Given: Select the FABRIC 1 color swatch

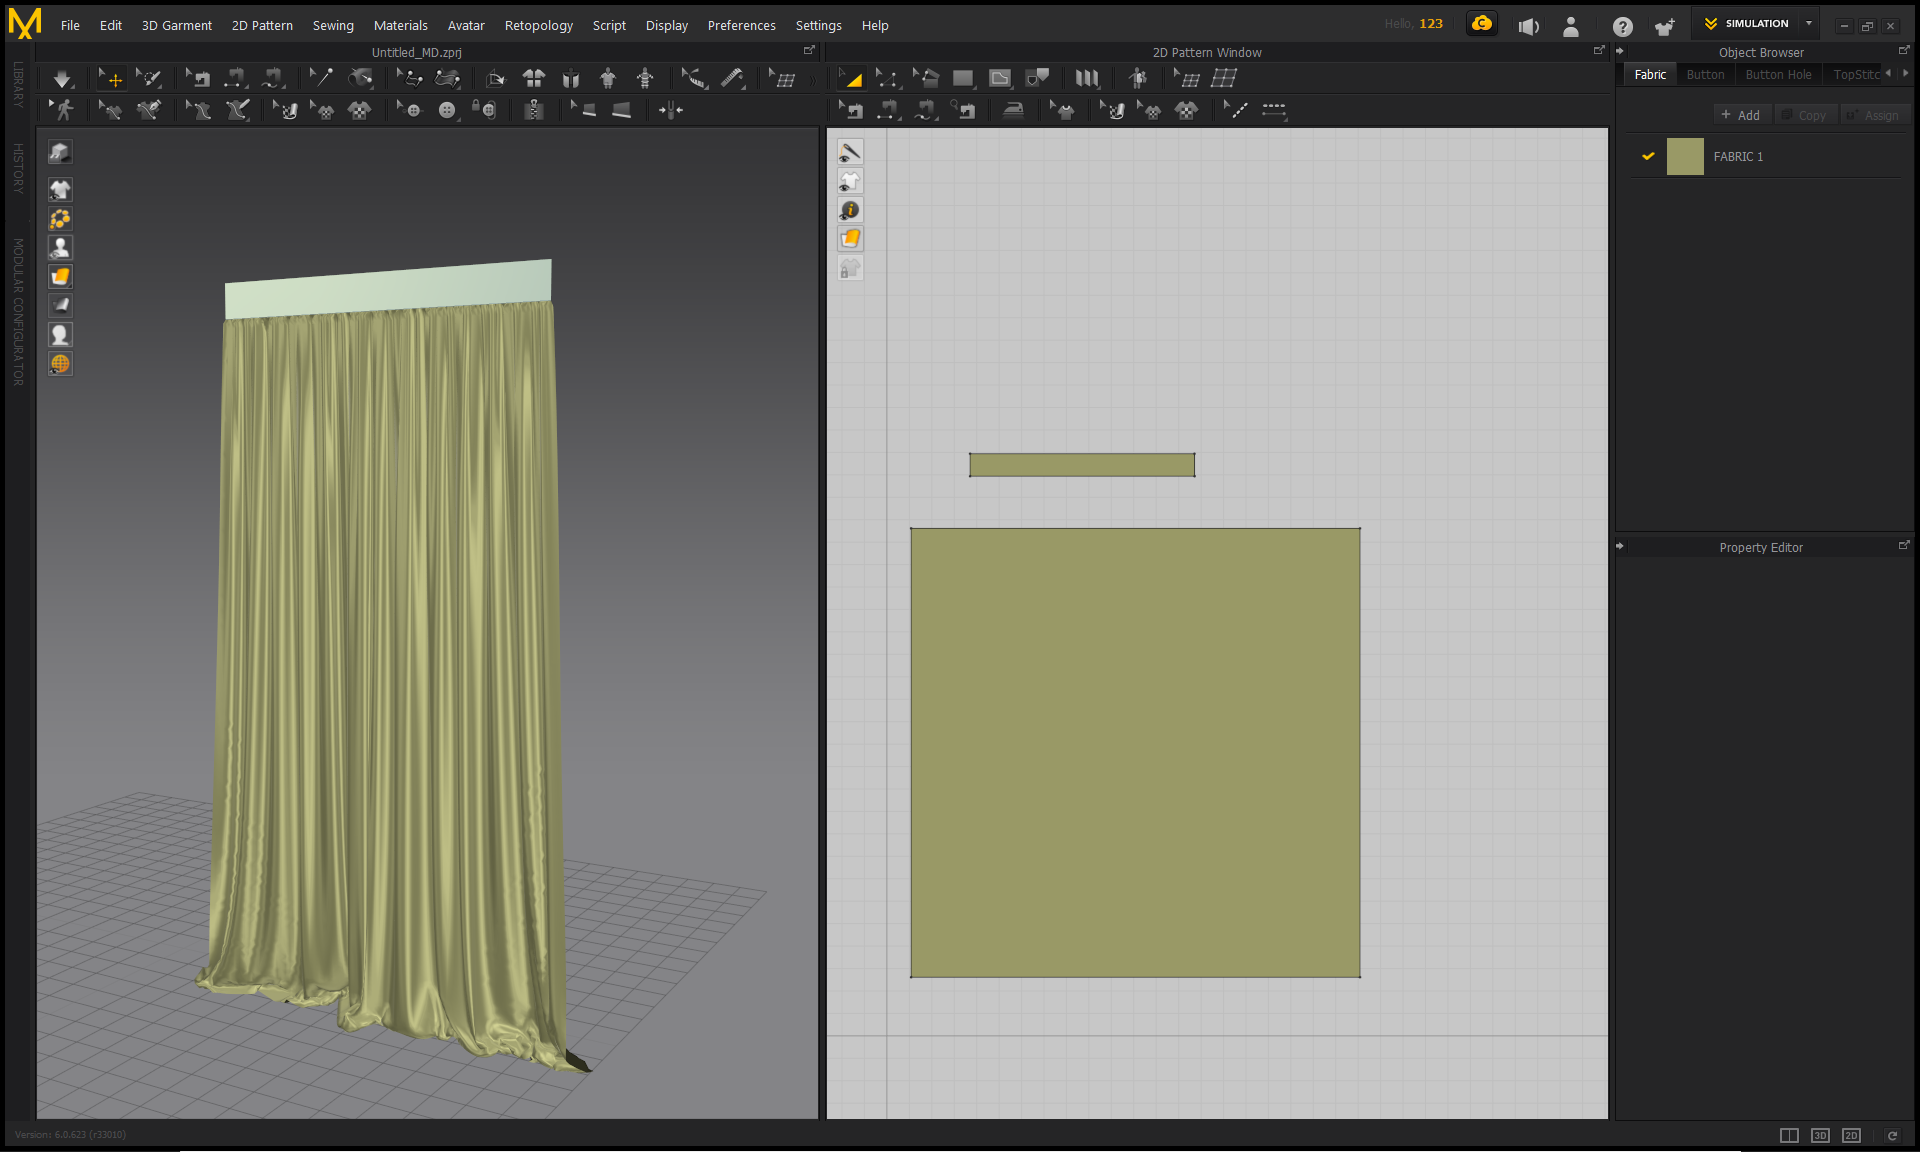Looking at the screenshot, I should 1683,156.
